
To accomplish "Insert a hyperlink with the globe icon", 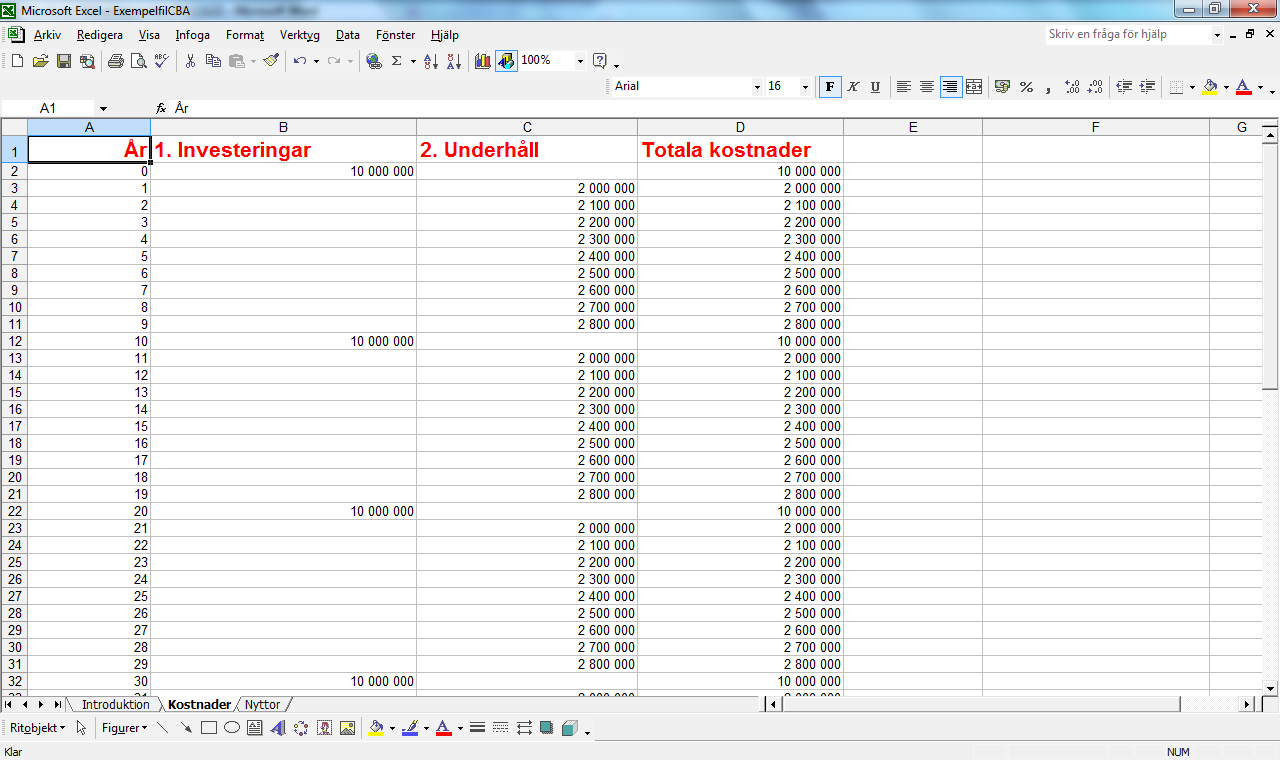I will (374, 61).
